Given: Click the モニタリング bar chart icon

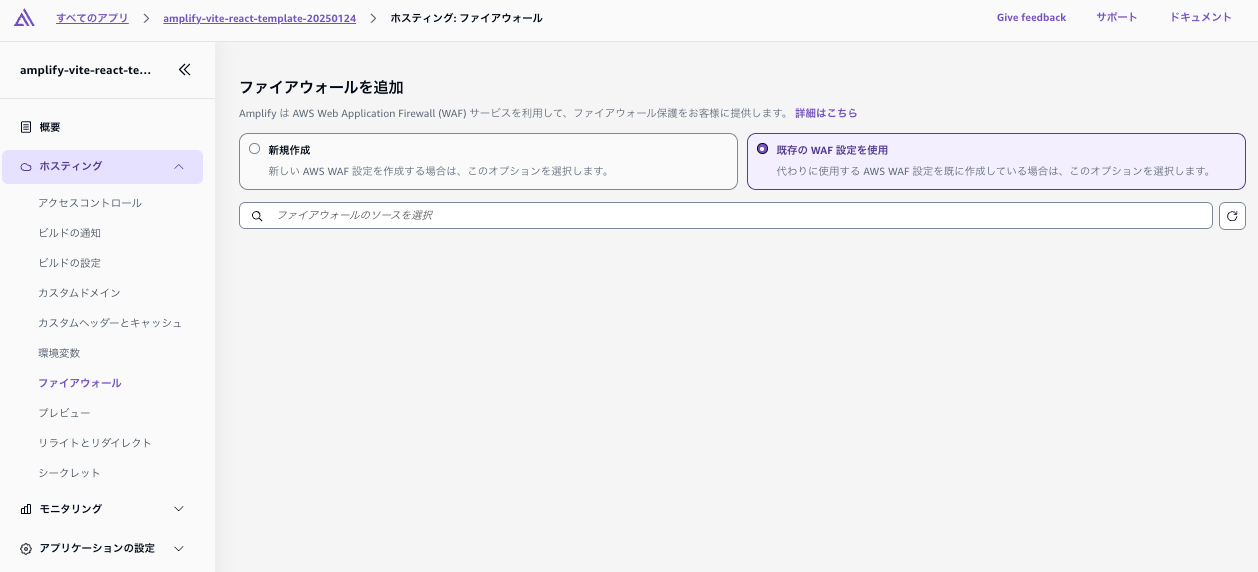Looking at the screenshot, I should coord(26,509).
